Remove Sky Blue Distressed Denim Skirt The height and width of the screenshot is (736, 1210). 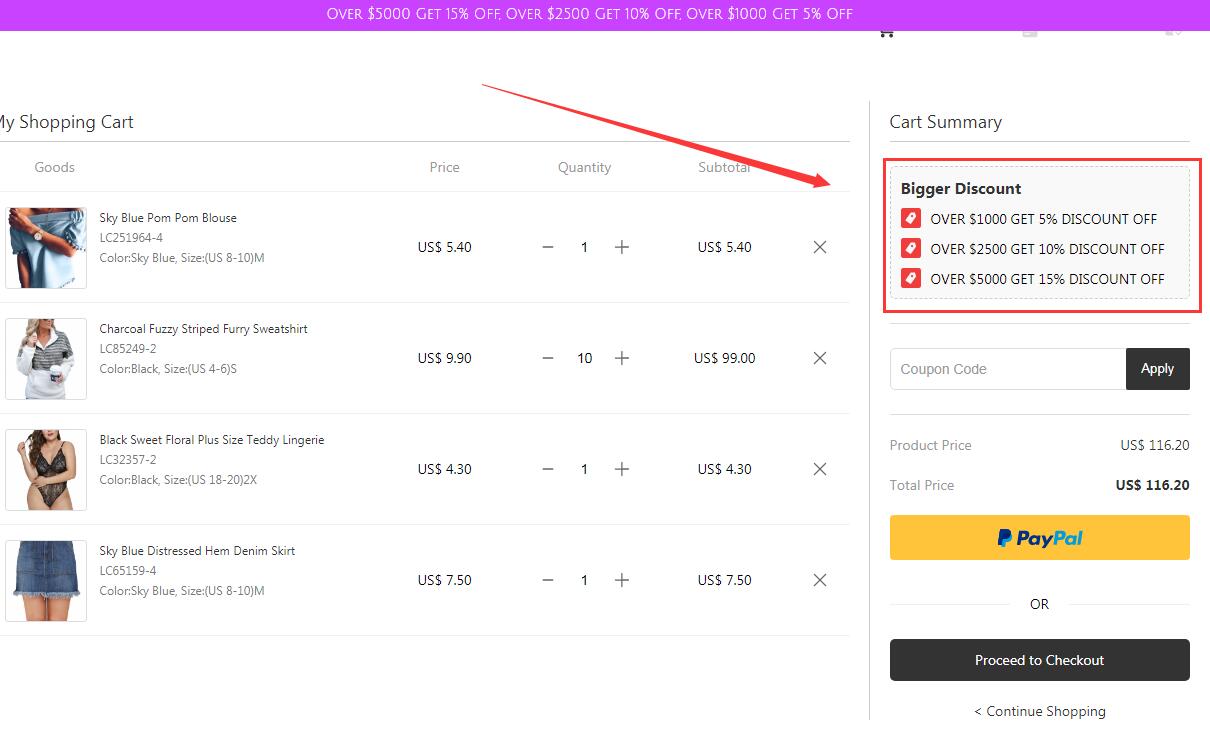tap(820, 580)
